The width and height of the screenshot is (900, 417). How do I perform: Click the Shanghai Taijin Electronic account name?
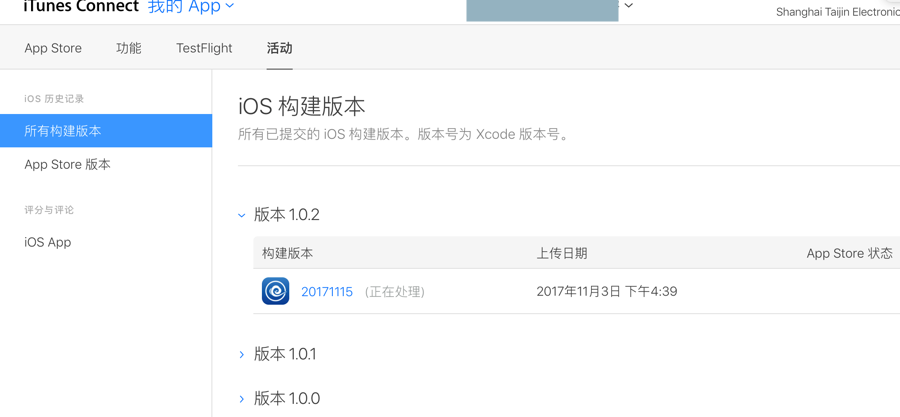tap(837, 12)
